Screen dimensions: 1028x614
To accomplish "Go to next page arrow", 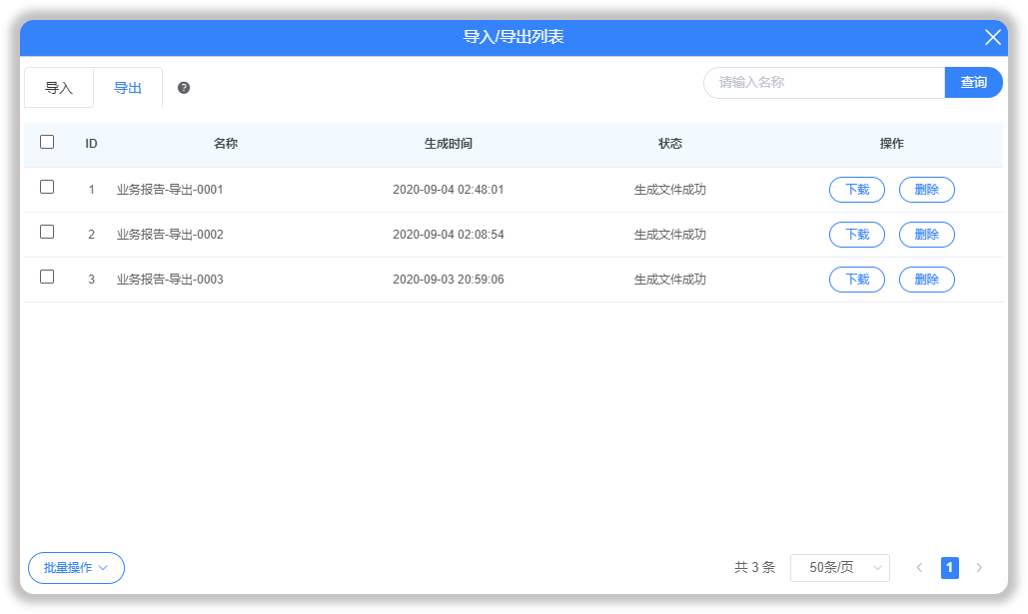I will (979, 567).
